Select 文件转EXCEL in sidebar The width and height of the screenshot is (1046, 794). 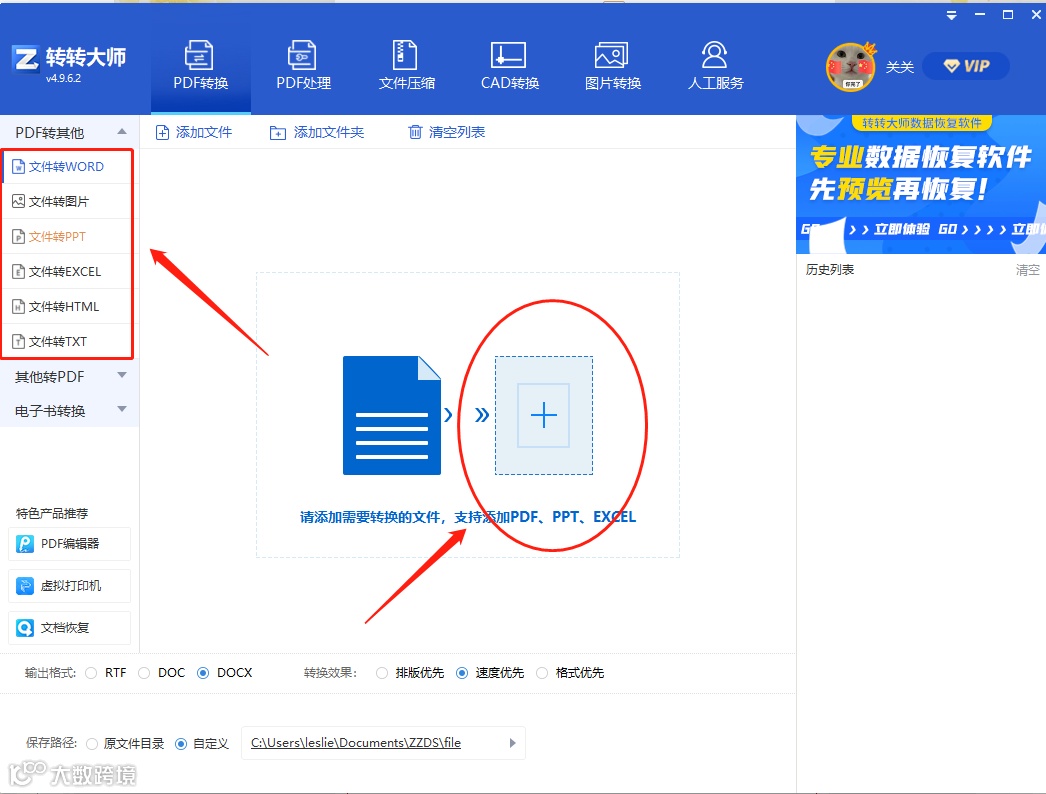tap(67, 272)
